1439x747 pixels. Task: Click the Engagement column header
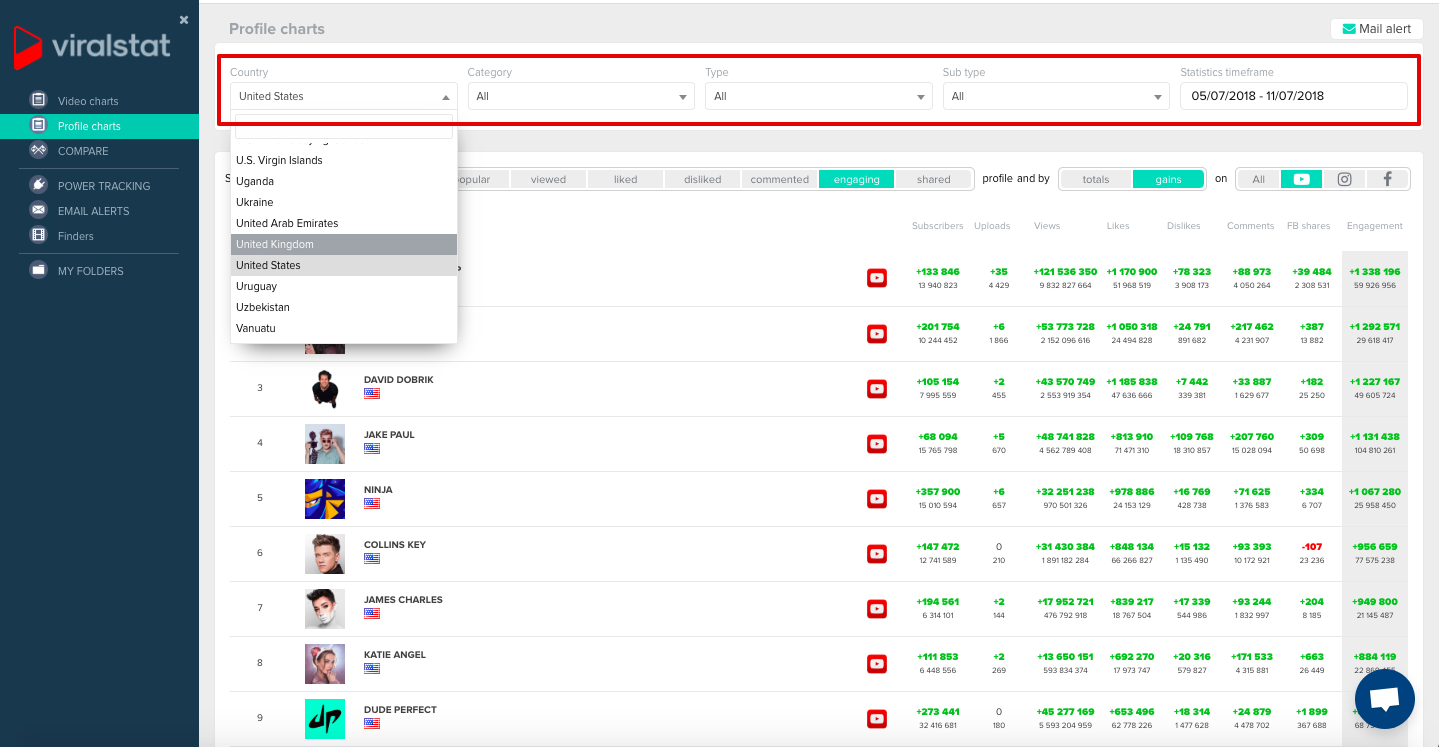tap(1374, 226)
